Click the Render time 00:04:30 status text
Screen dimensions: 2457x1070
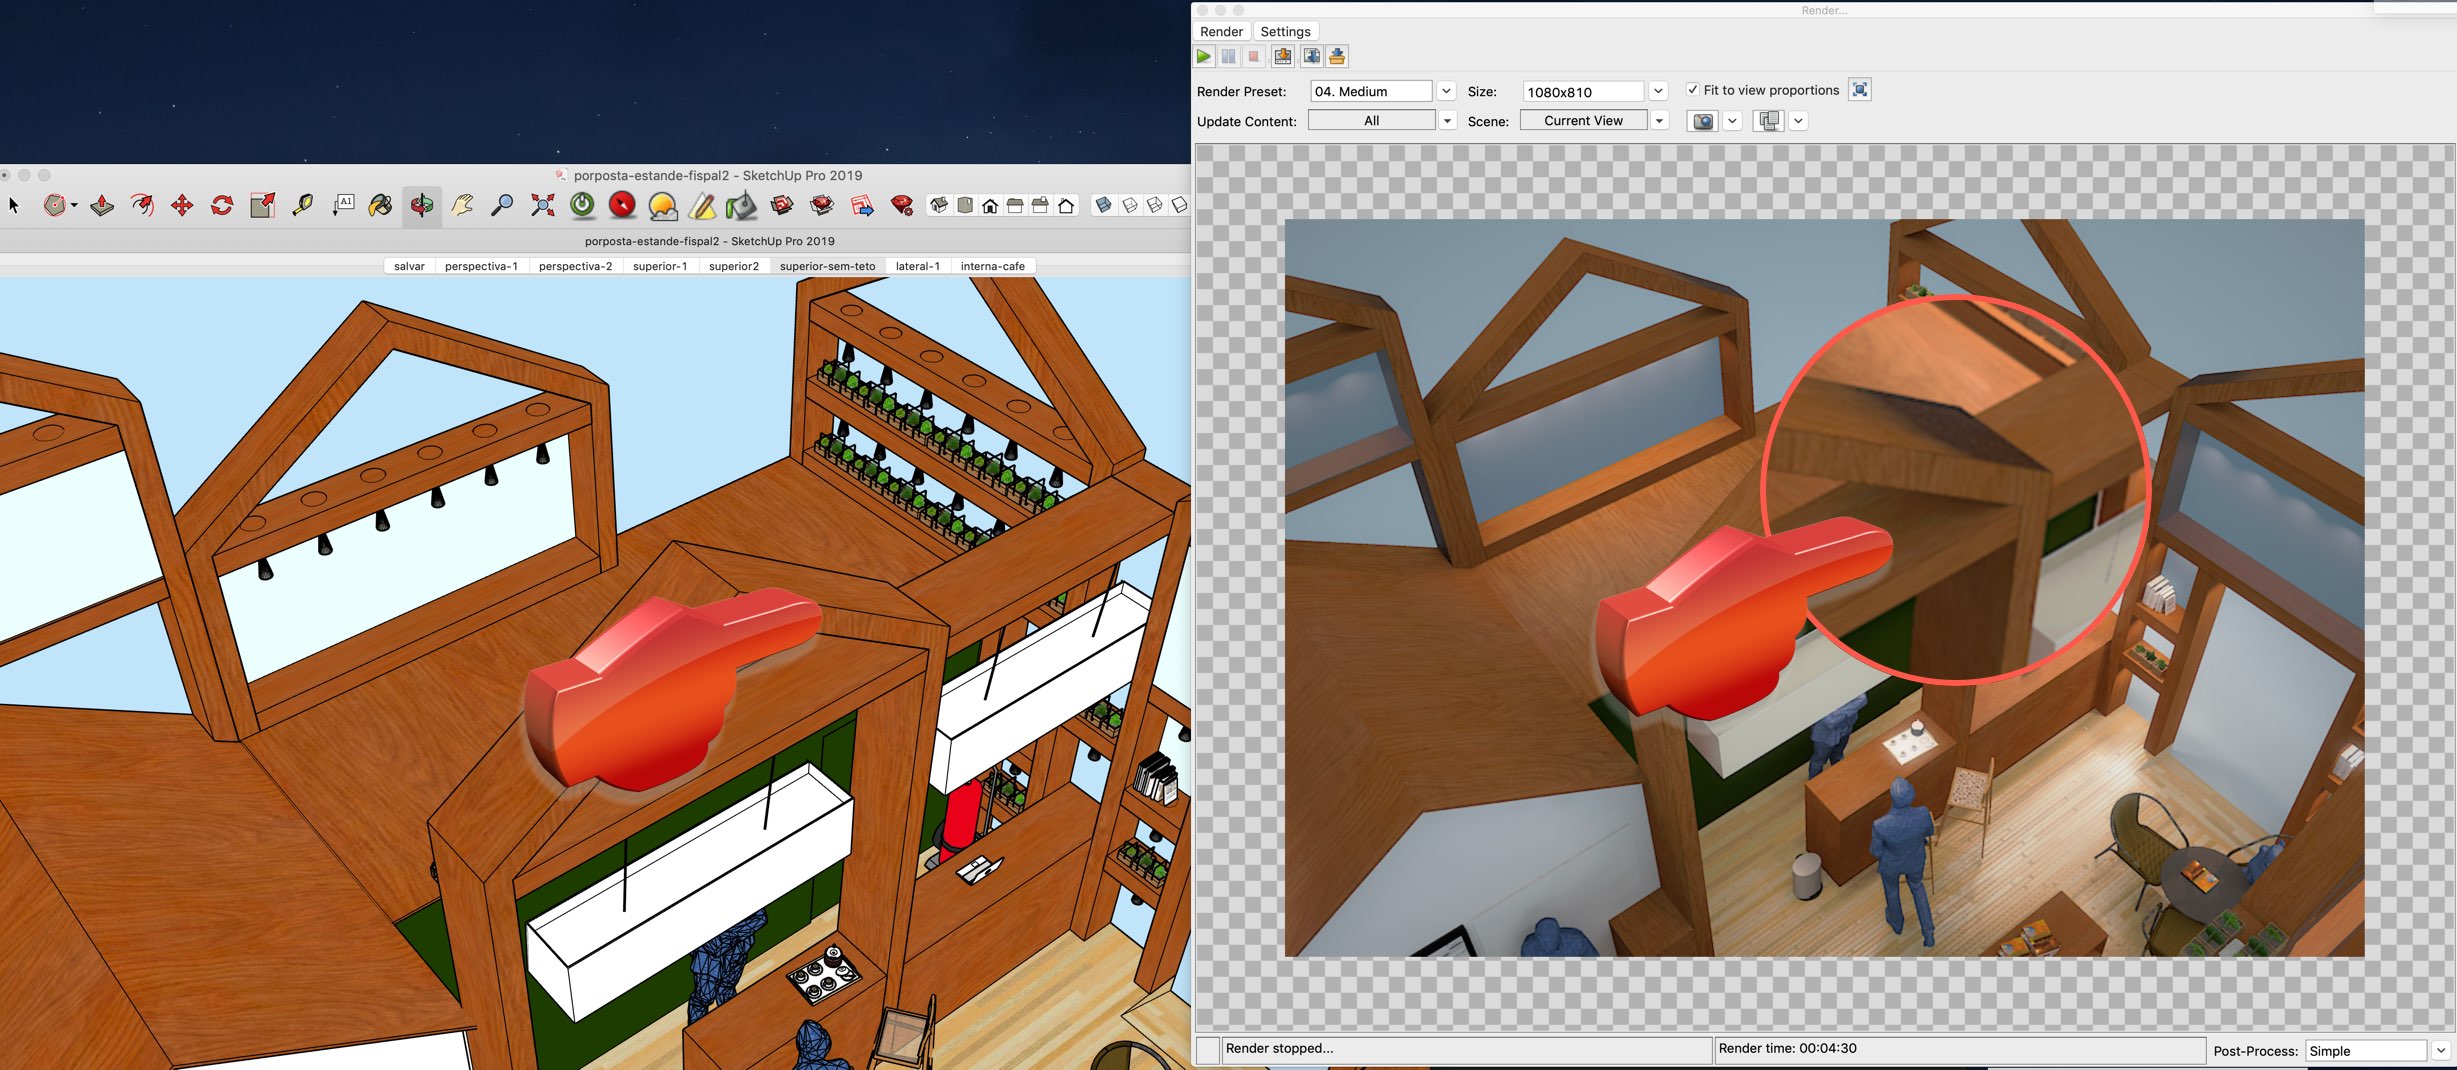pyautogui.click(x=1787, y=1048)
